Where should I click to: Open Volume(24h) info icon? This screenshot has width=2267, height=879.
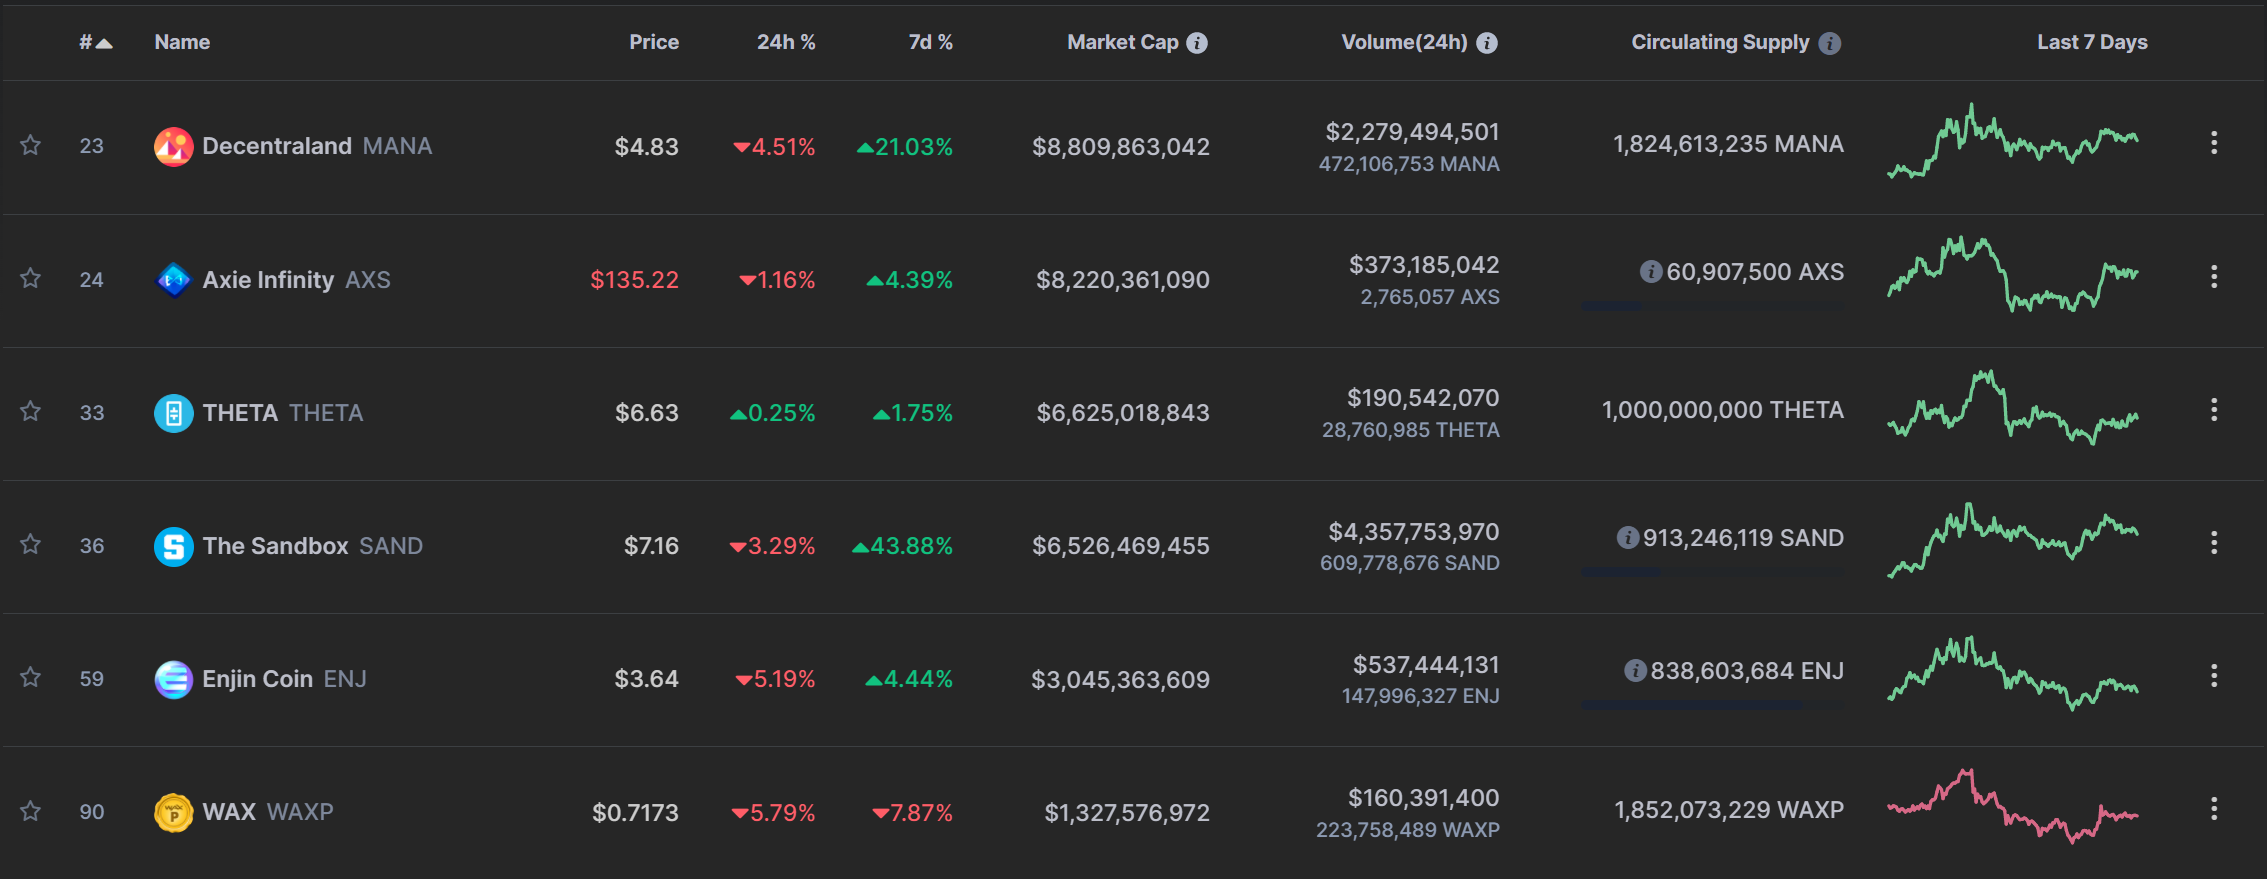[x=1487, y=43]
